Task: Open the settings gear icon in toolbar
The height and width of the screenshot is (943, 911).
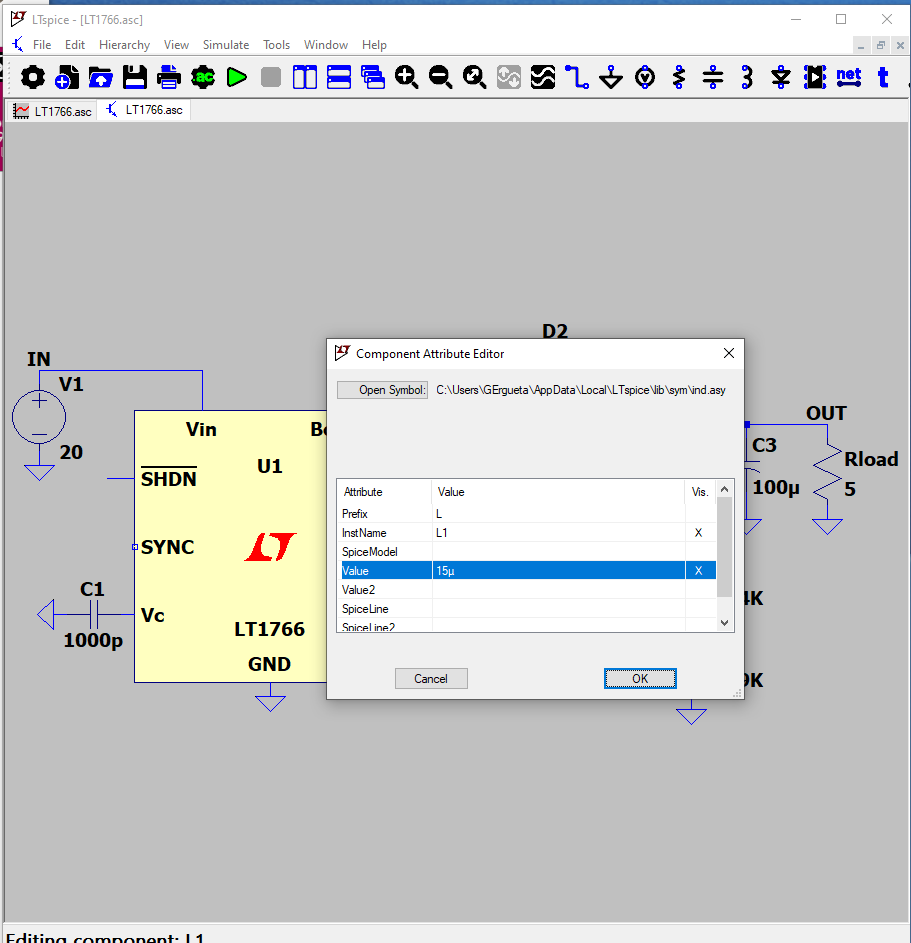Action: pos(33,77)
